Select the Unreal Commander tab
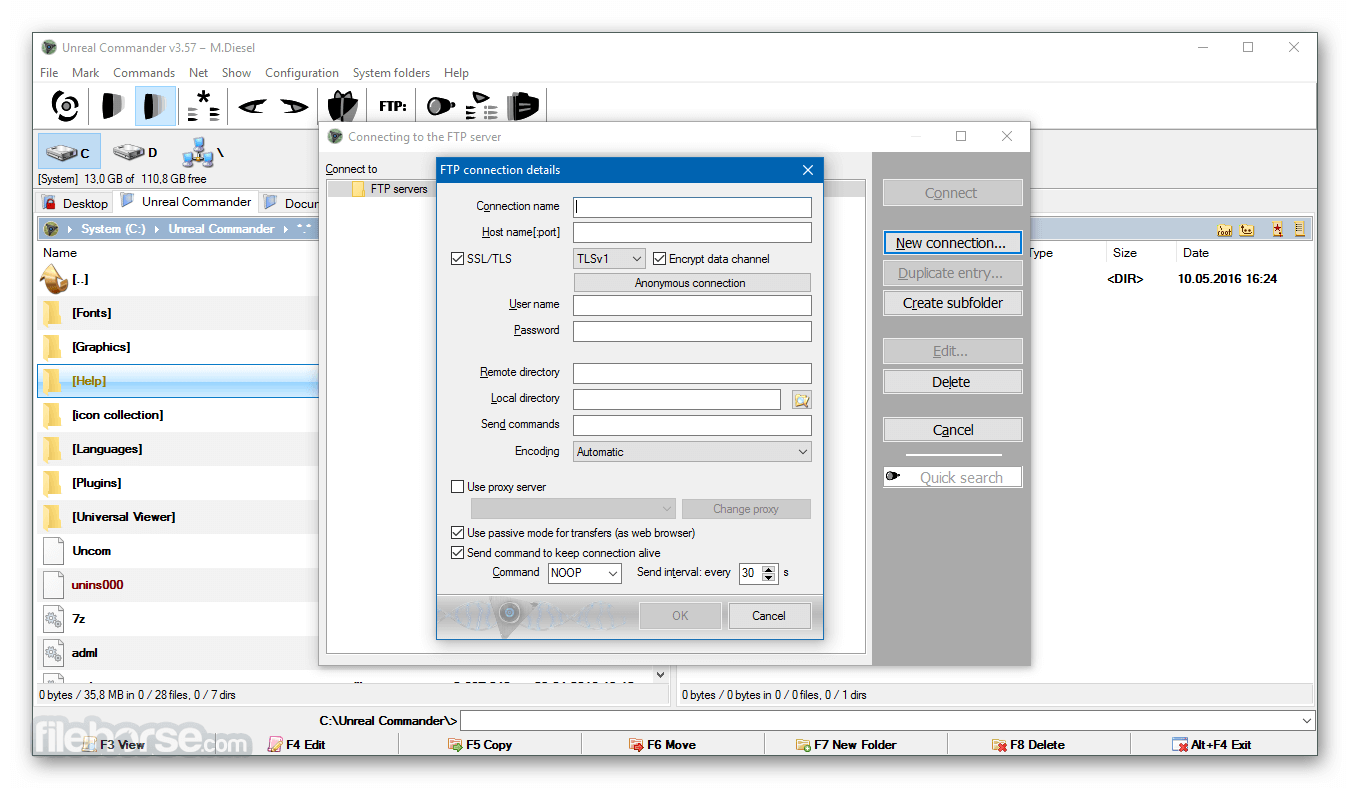Viewport: 1350px width, 788px height. (186, 202)
